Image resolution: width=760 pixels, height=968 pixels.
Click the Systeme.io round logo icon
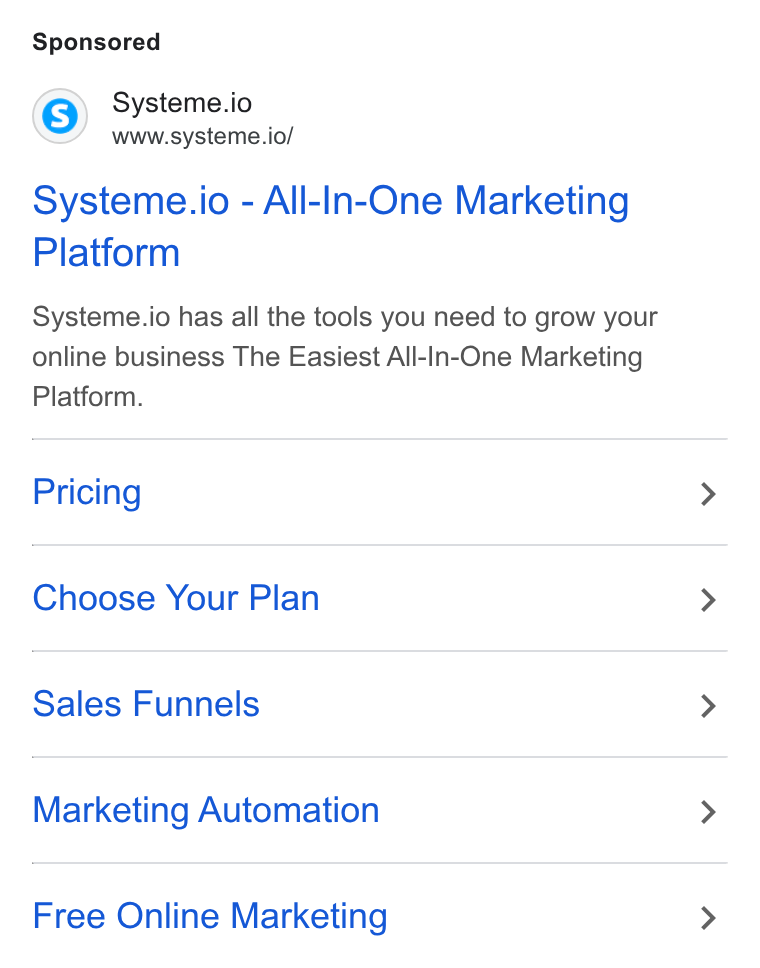pyautogui.click(x=60, y=116)
